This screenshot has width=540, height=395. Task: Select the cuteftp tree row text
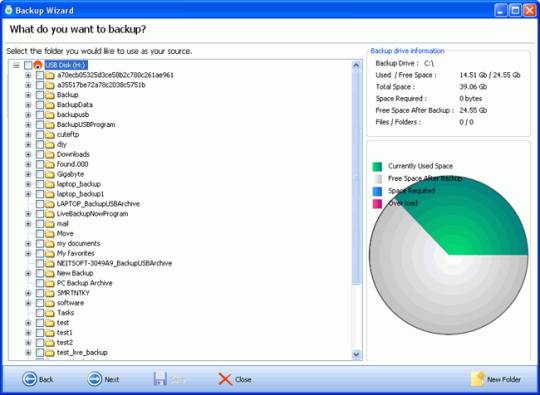click(68, 135)
